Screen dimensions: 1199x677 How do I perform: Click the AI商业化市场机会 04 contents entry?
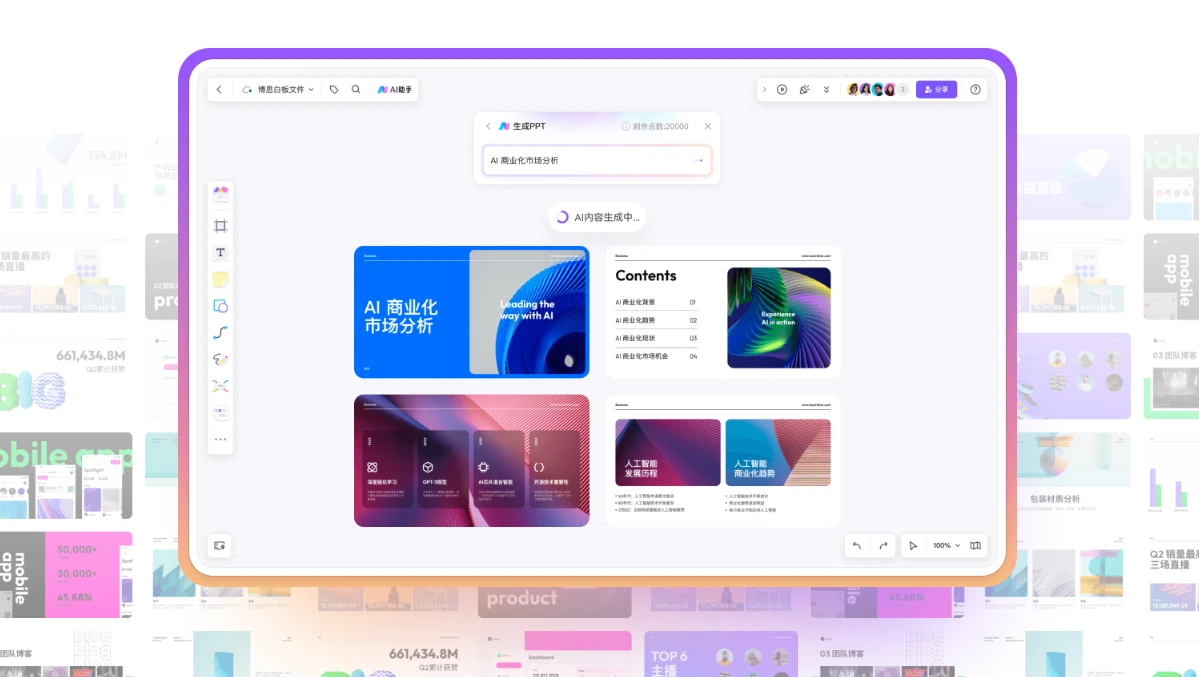(656, 356)
